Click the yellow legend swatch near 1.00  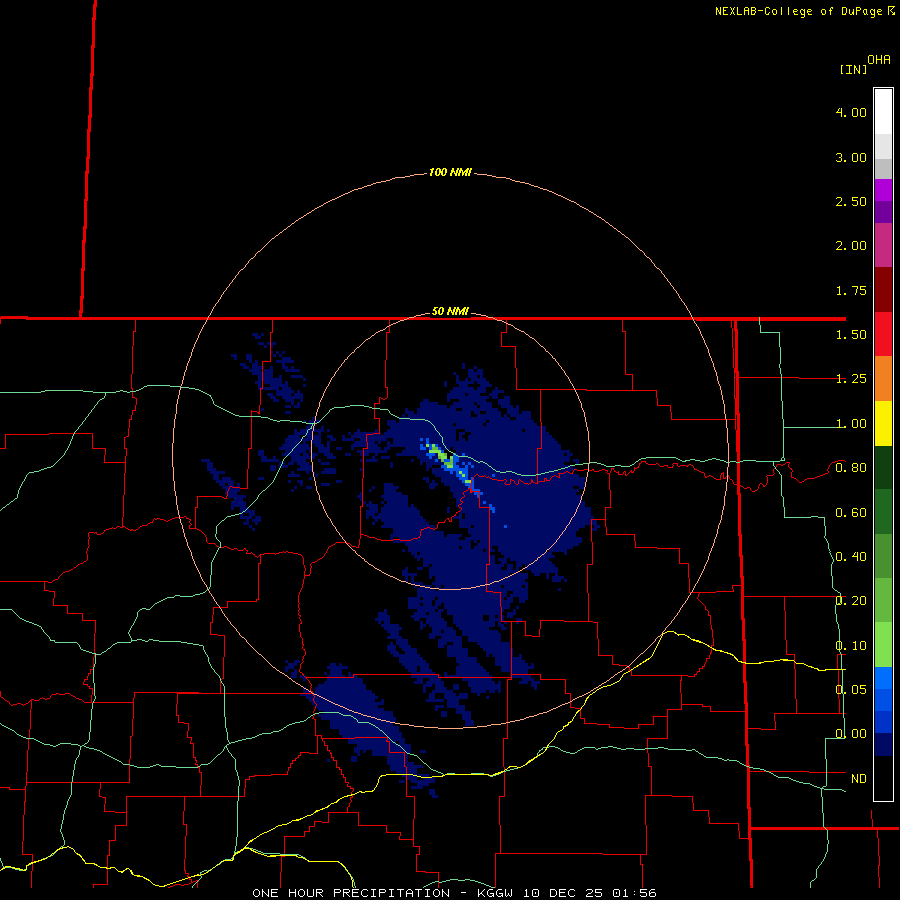click(883, 423)
